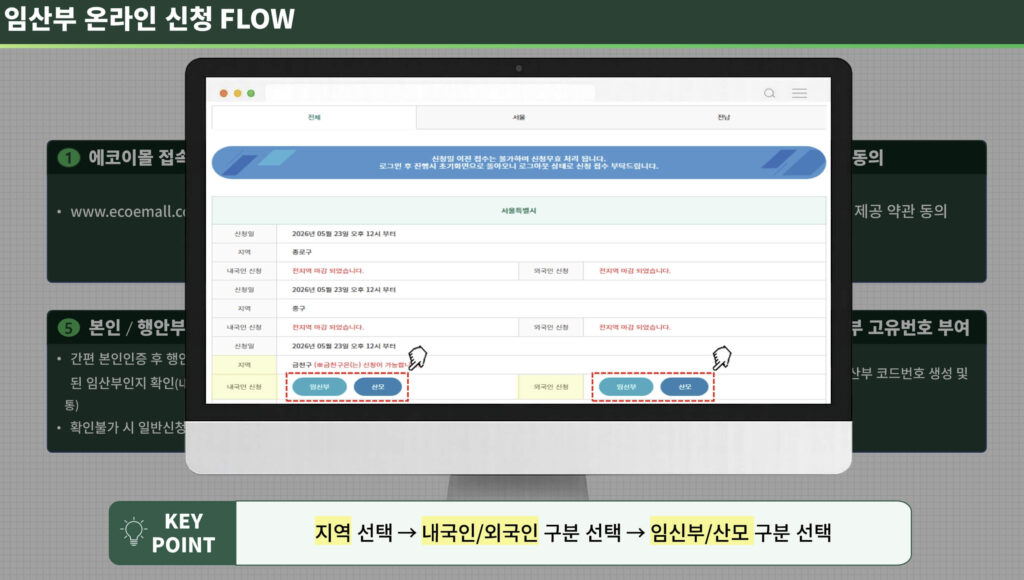
Task: Click 종로구's 내국인 신청 closed notice
Action: tap(328, 270)
